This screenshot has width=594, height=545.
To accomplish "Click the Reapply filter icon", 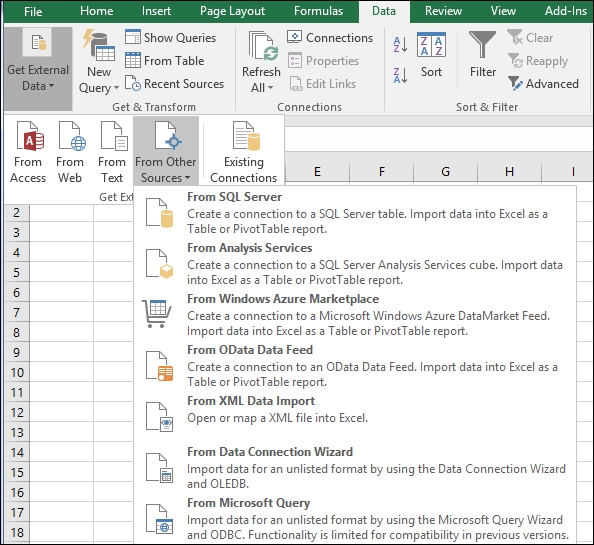I will pyautogui.click(x=515, y=61).
